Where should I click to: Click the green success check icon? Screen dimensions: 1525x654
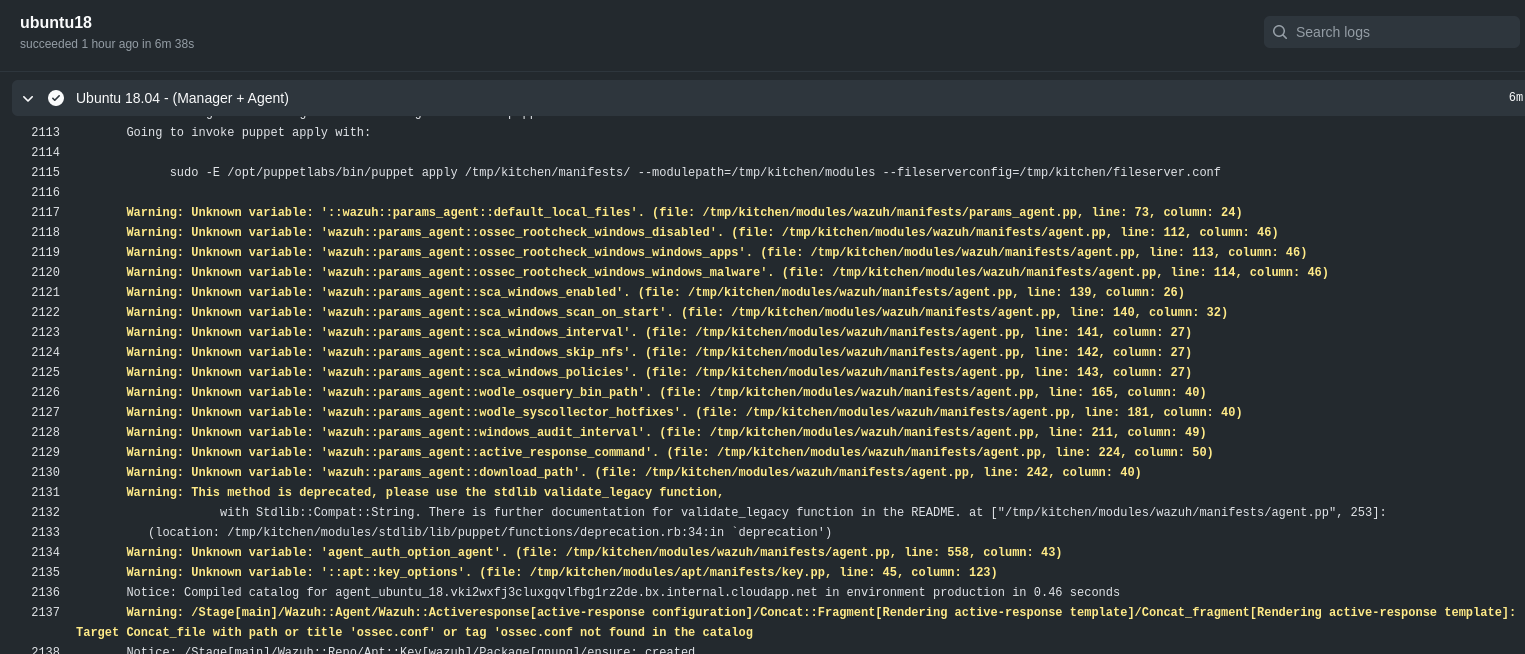[x=56, y=98]
